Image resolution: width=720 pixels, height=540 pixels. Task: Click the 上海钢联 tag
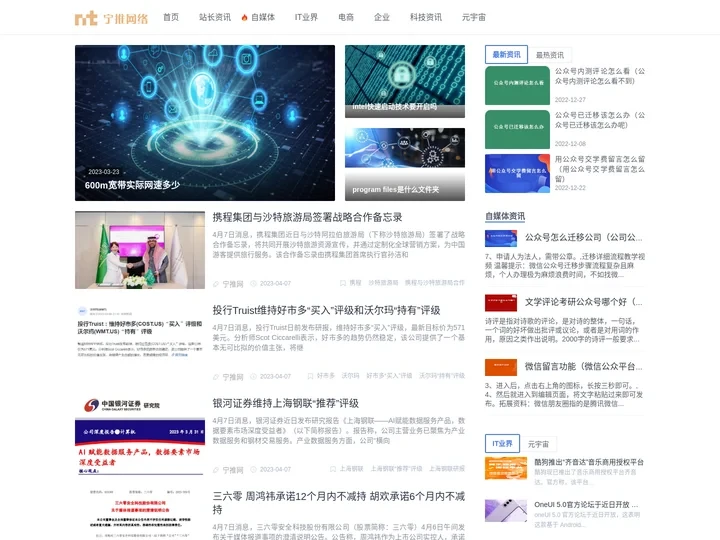(x=351, y=469)
